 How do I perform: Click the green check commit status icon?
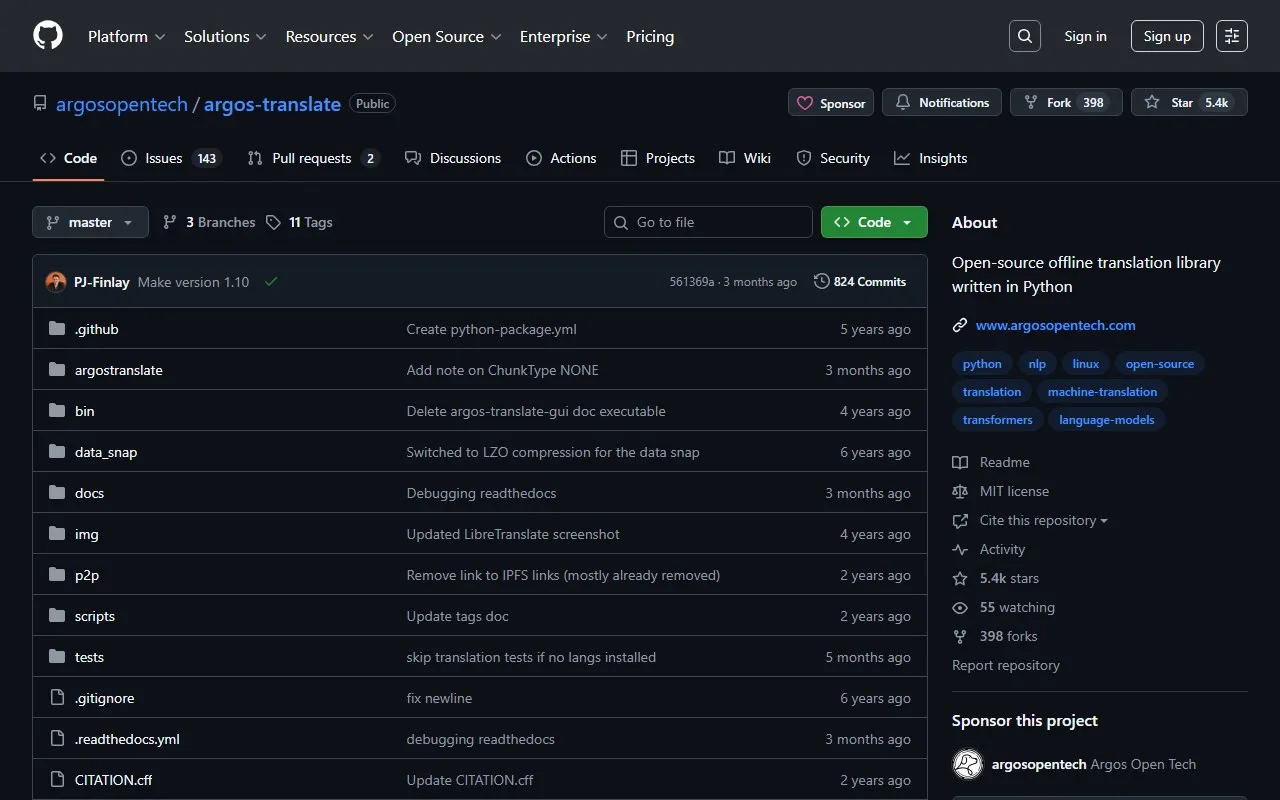(x=270, y=282)
